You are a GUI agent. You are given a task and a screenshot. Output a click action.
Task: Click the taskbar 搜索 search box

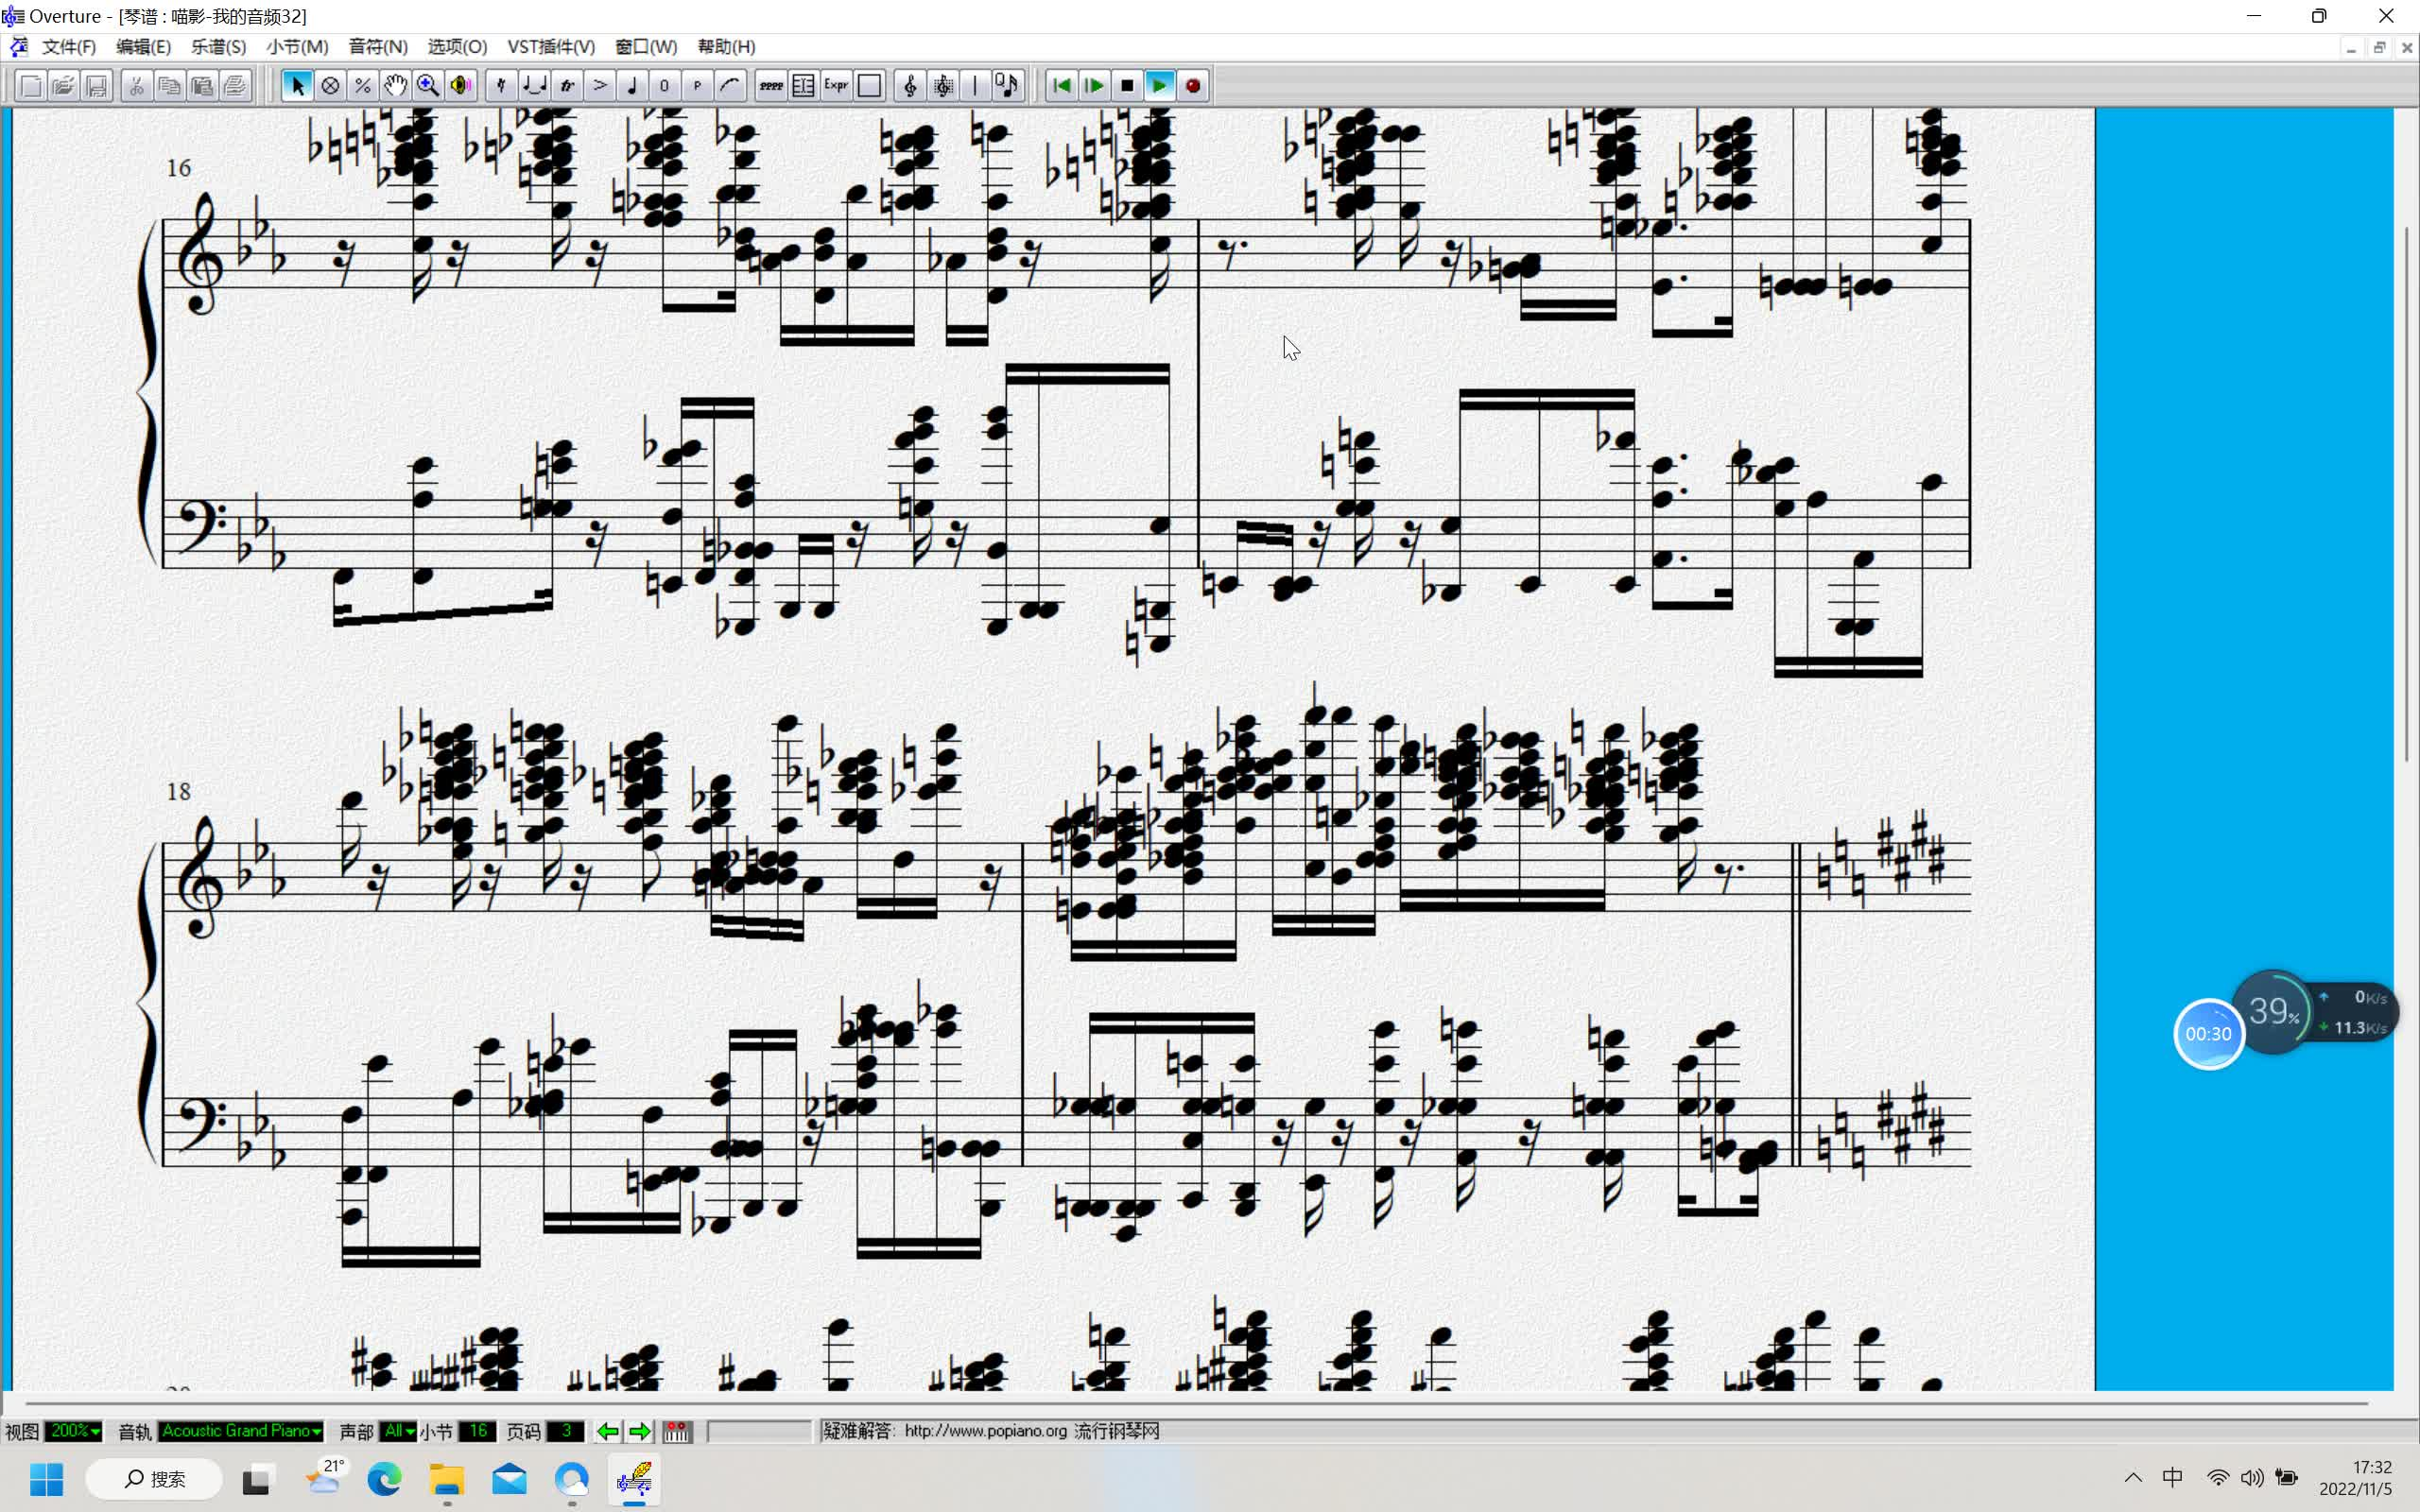pos(154,1478)
